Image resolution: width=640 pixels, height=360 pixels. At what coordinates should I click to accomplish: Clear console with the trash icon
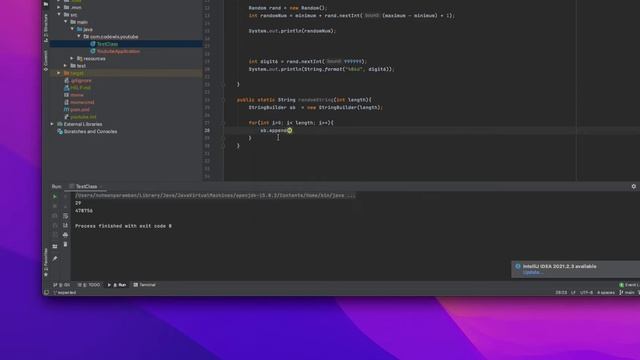[65, 244]
